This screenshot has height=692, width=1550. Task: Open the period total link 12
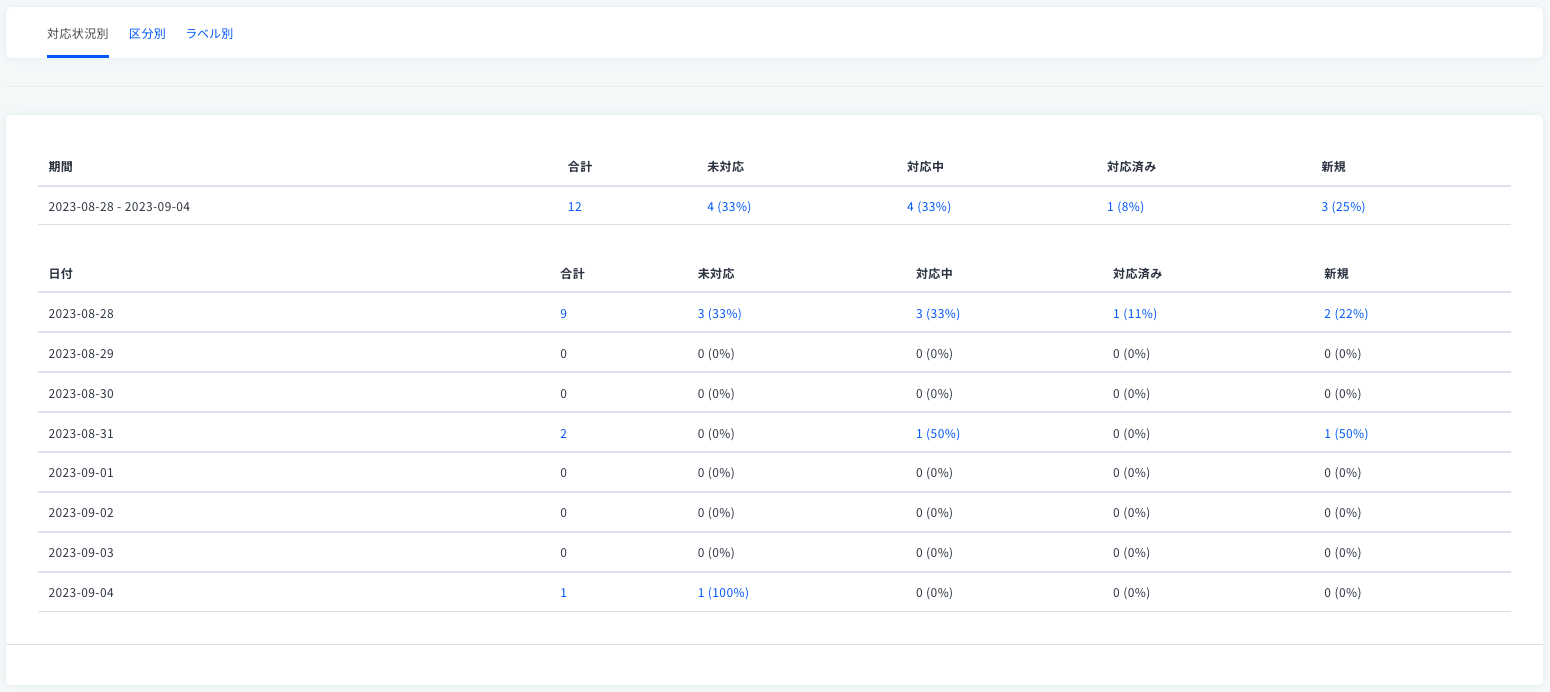(575, 207)
